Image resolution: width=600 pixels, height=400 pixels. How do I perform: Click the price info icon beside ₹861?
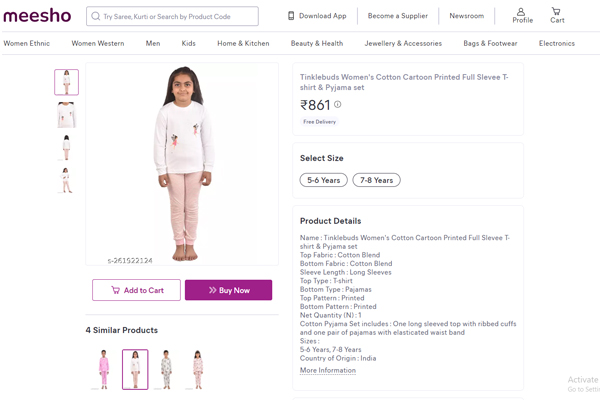(x=338, y=104)
